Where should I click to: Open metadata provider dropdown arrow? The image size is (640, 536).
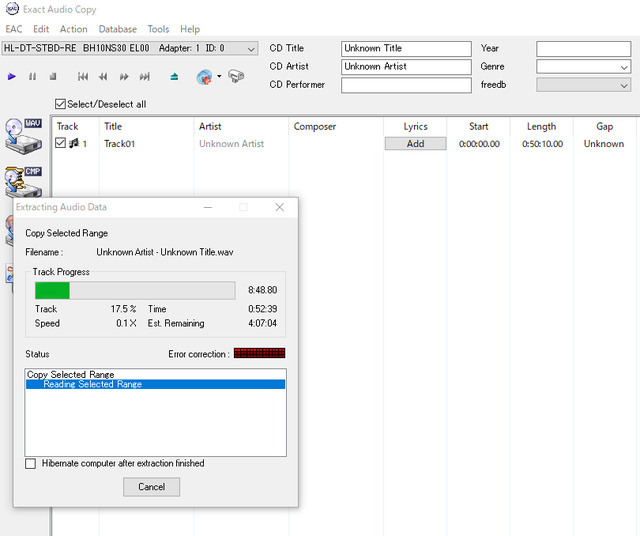[219, 76]
